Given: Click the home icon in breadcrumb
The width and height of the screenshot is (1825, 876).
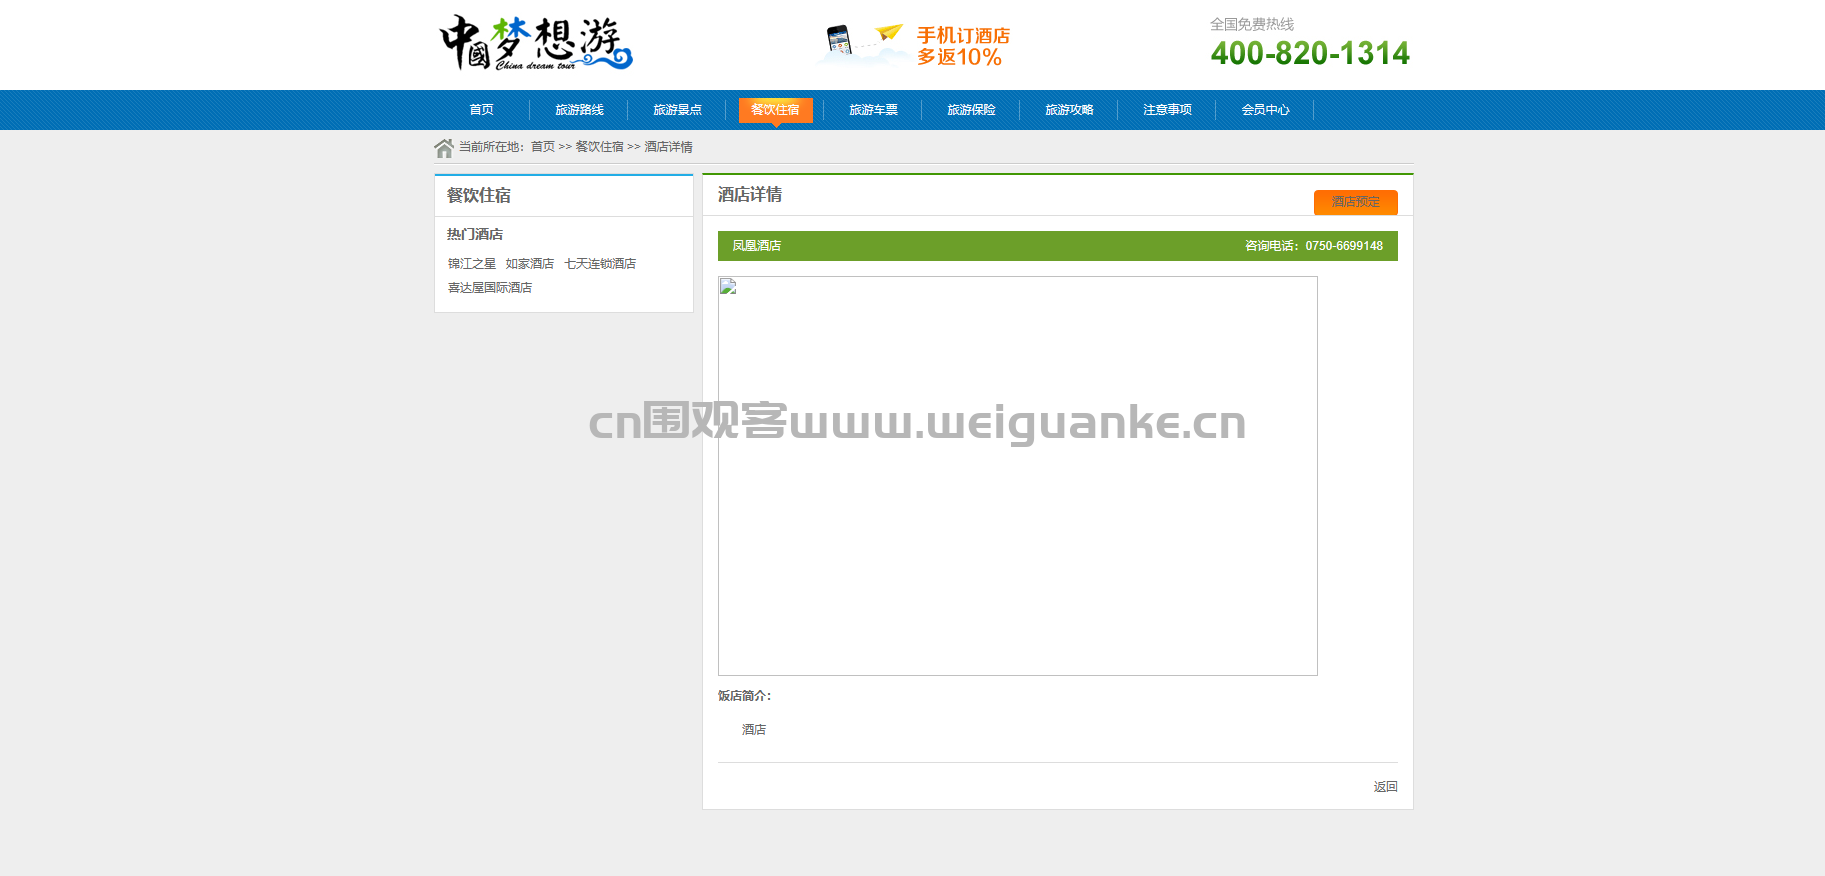Looking at the screenshot, I should click(x=444, y=148).
